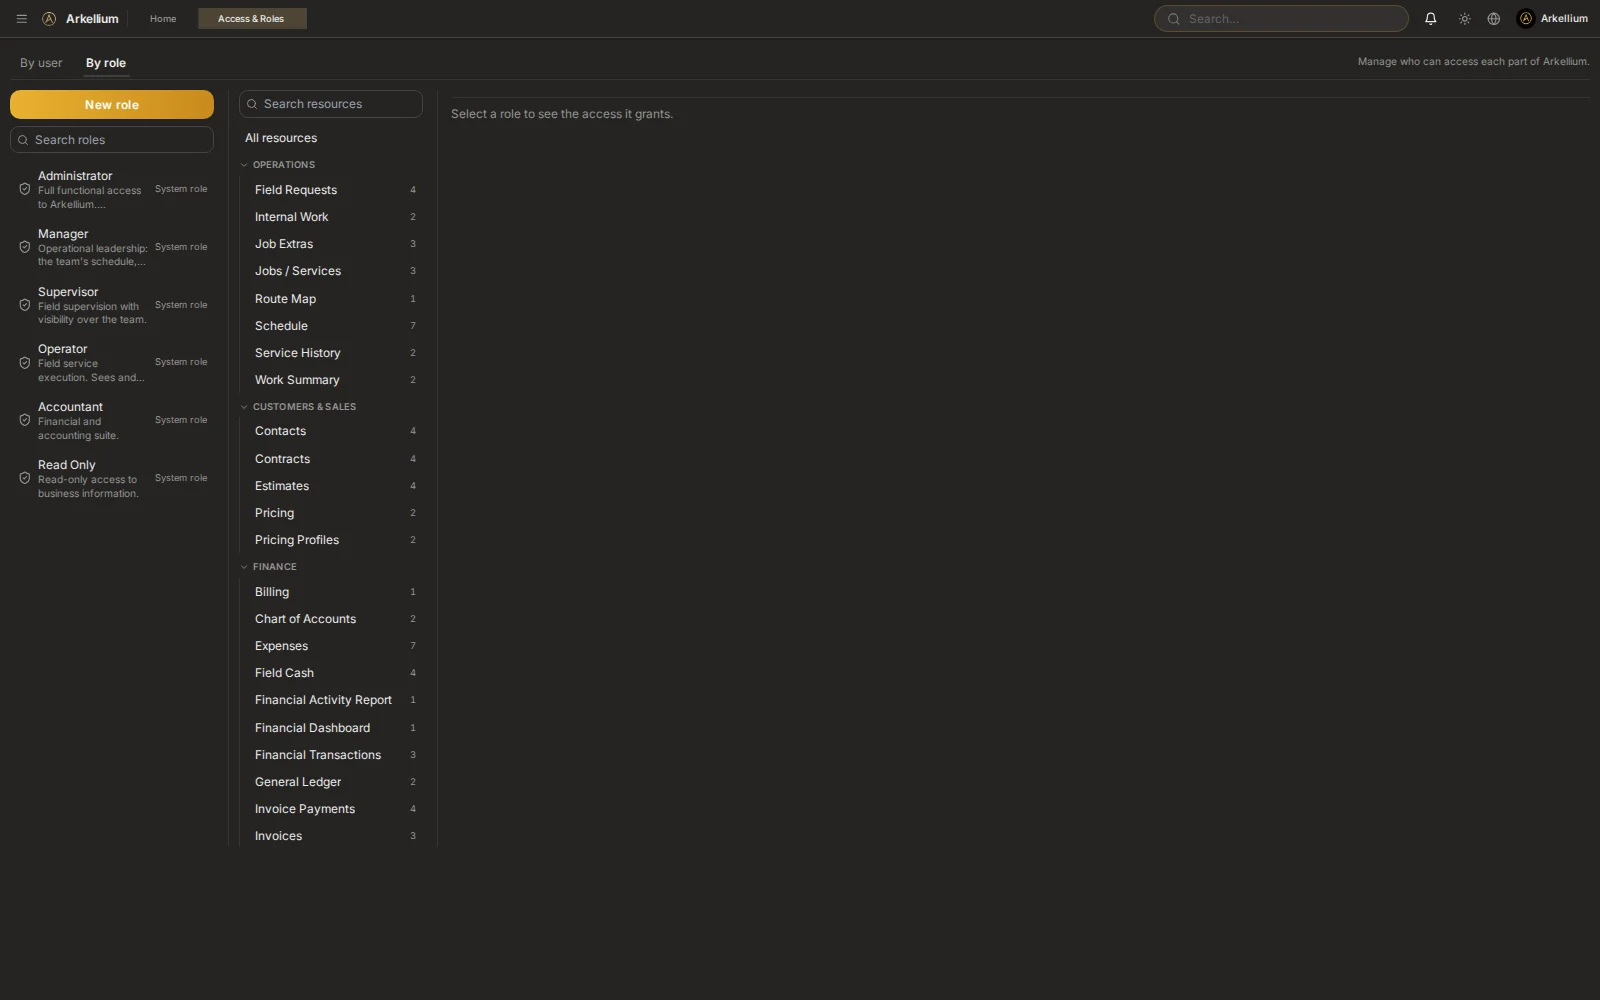Viewport: 1600px width, 1000px height.
Task: Open the hamburger menu icon
Action: click(x=21, y=19)
